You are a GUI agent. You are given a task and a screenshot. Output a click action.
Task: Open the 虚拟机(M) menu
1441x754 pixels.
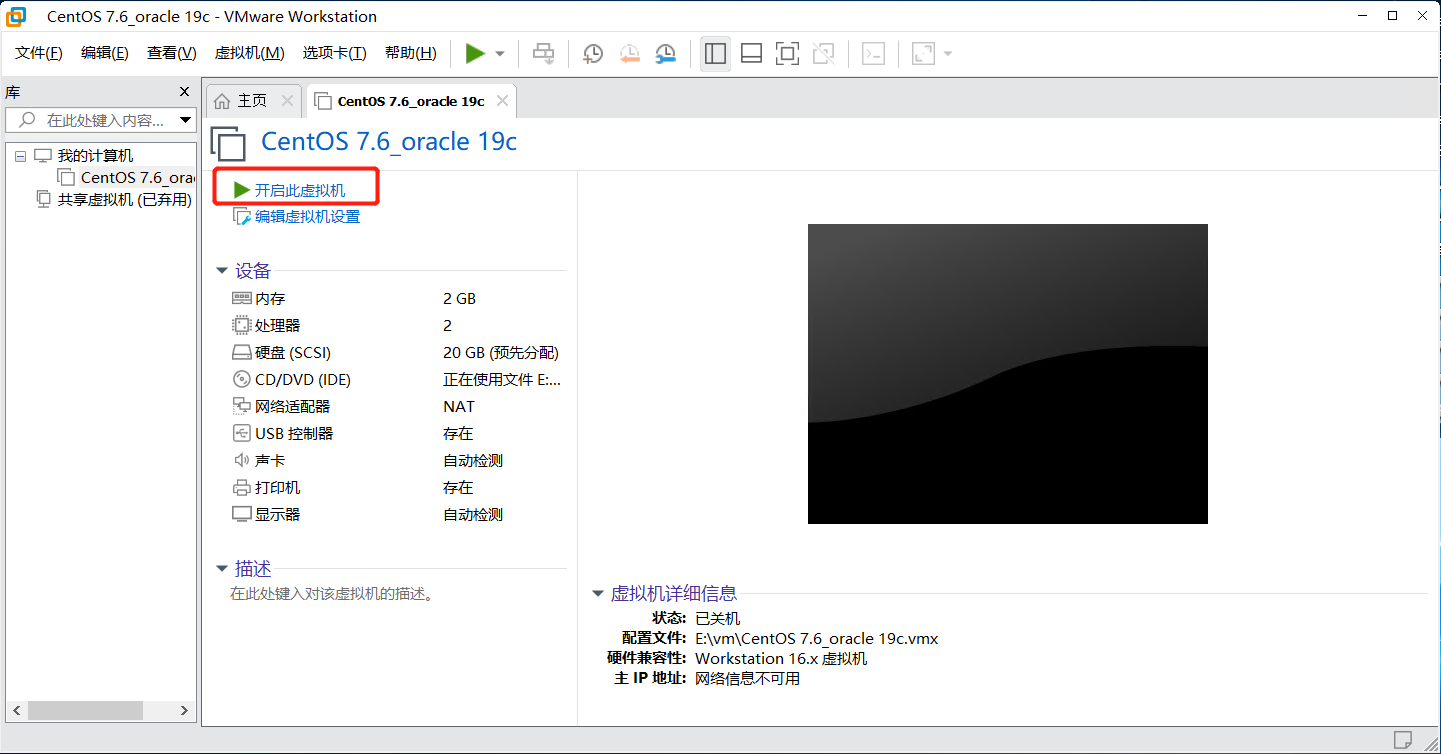249,53
